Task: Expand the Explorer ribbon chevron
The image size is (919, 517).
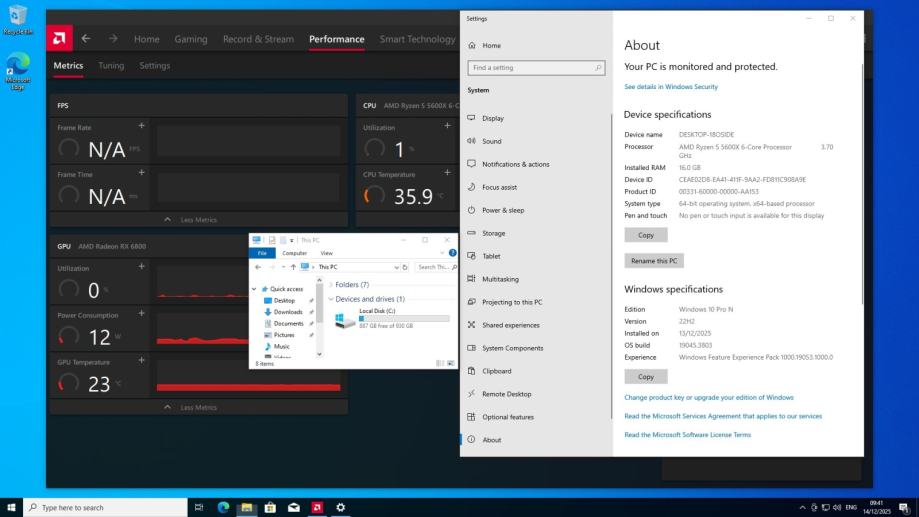Action: pyautogui.click(x=442, y=253)
